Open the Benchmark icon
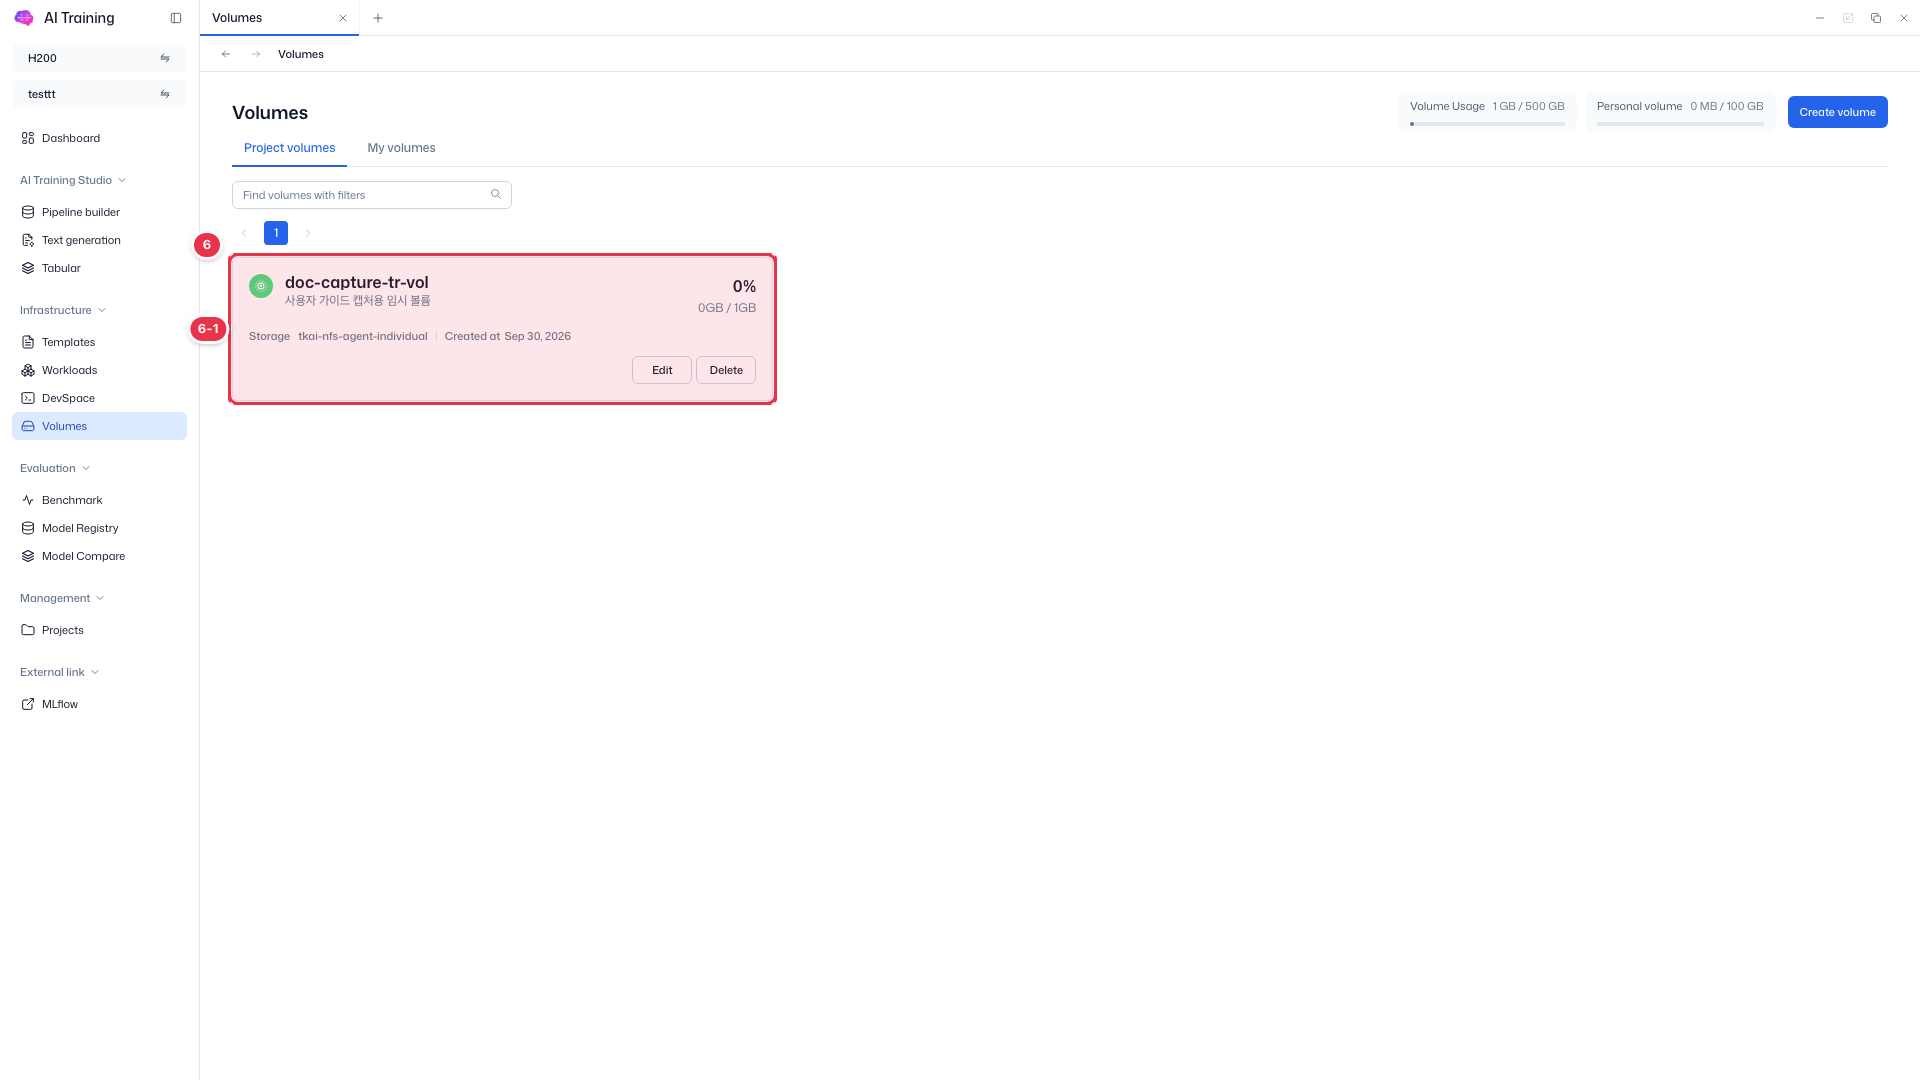Screen dimensions: 1920x1080 click(28, 500)
